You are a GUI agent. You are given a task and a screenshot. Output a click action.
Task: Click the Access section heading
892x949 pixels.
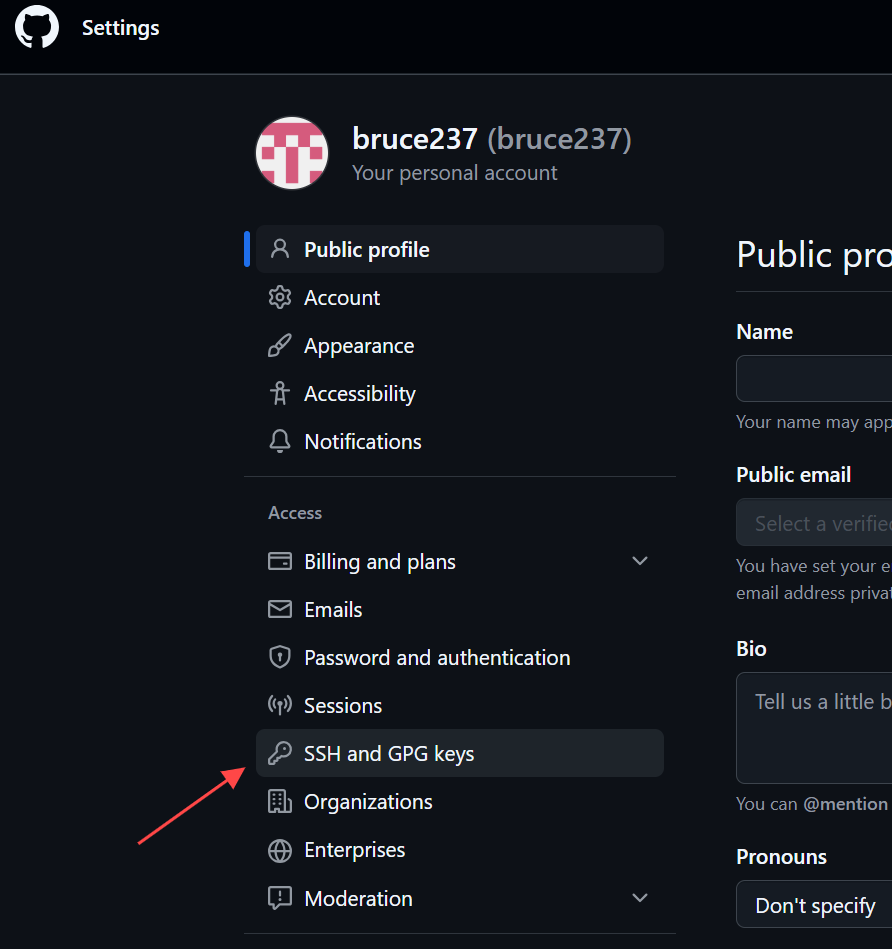(x=295, y=513)
